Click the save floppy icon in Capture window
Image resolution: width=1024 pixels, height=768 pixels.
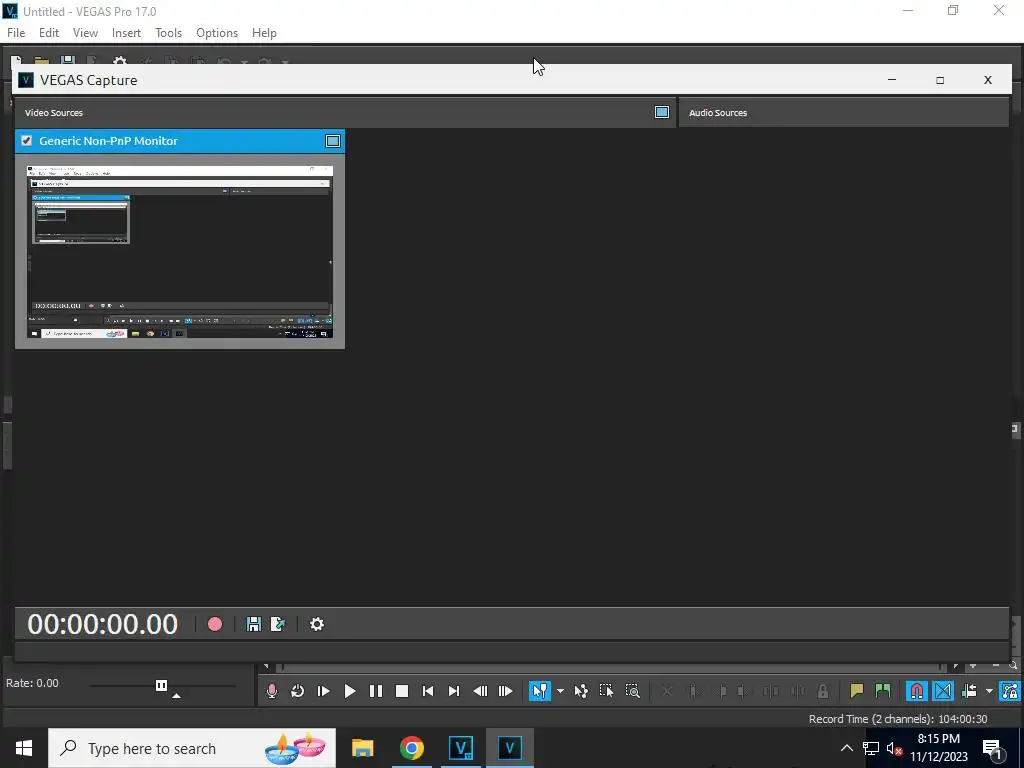tap(253, 624)
